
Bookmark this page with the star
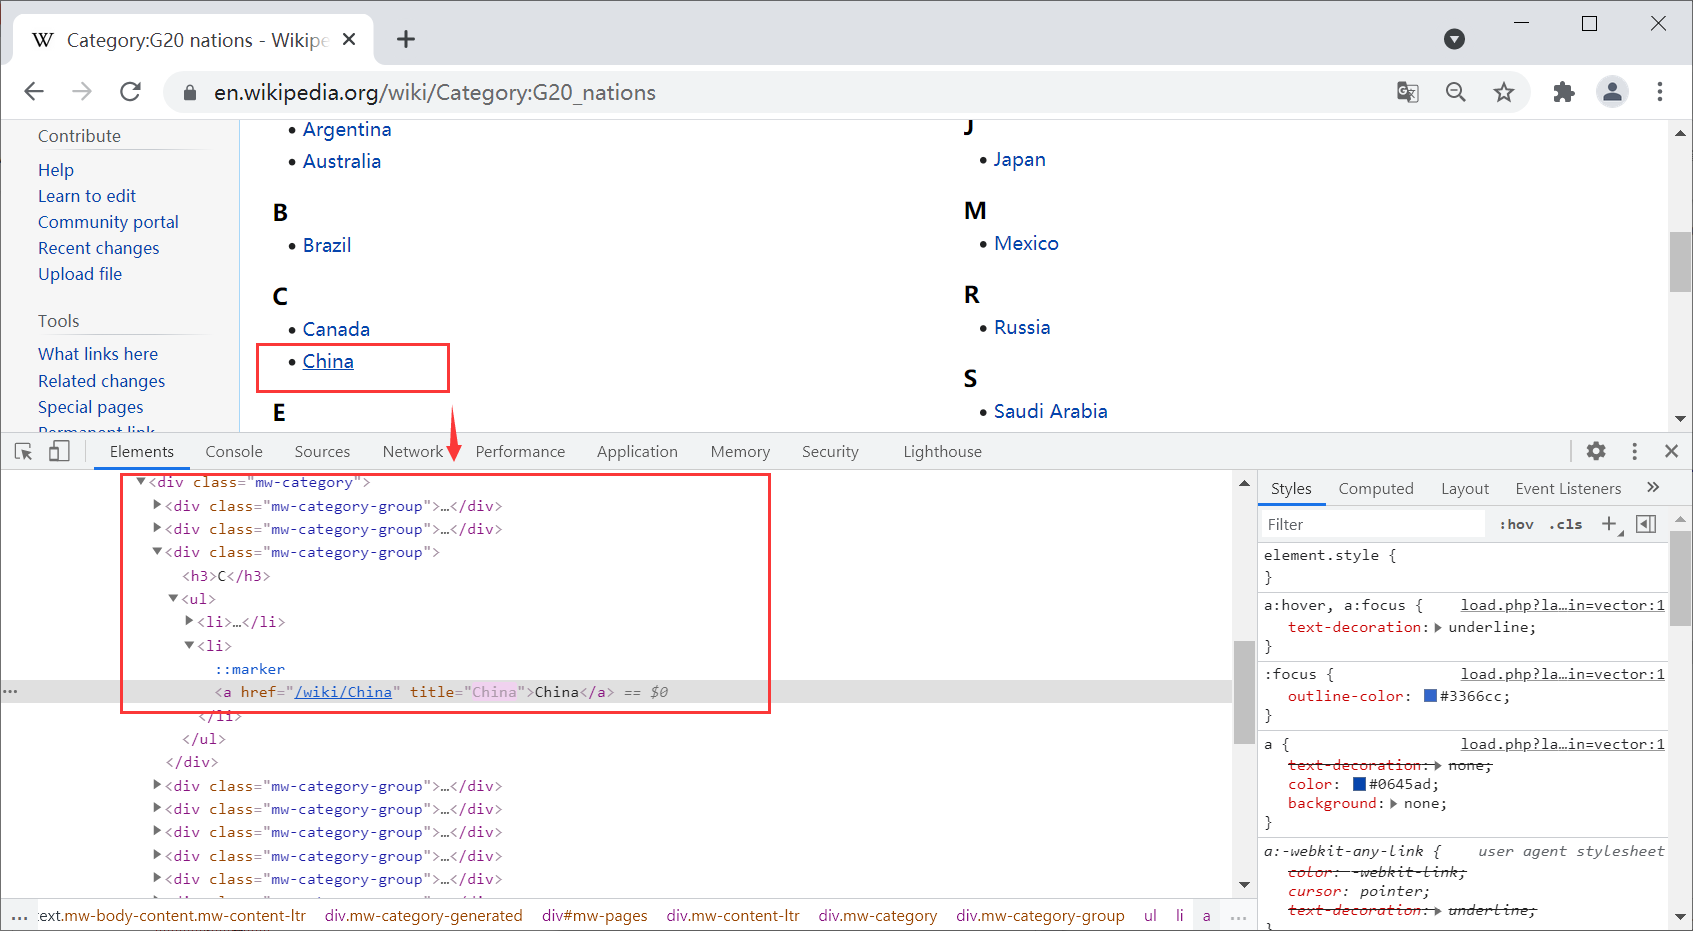pos(1504,92)
